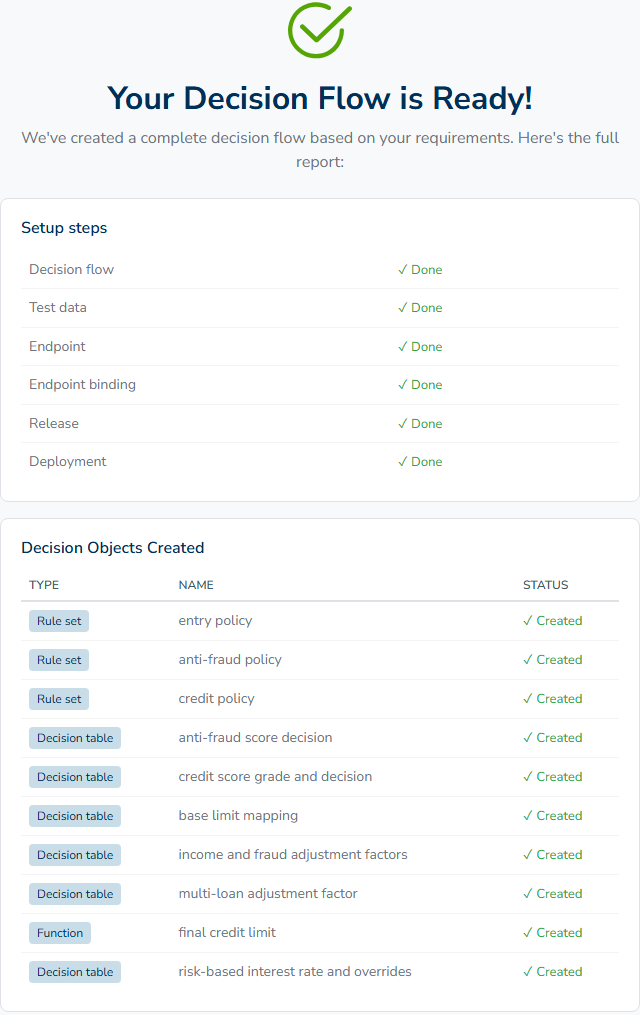Click Decision table badge for base limit mapping

pos(75,816)
